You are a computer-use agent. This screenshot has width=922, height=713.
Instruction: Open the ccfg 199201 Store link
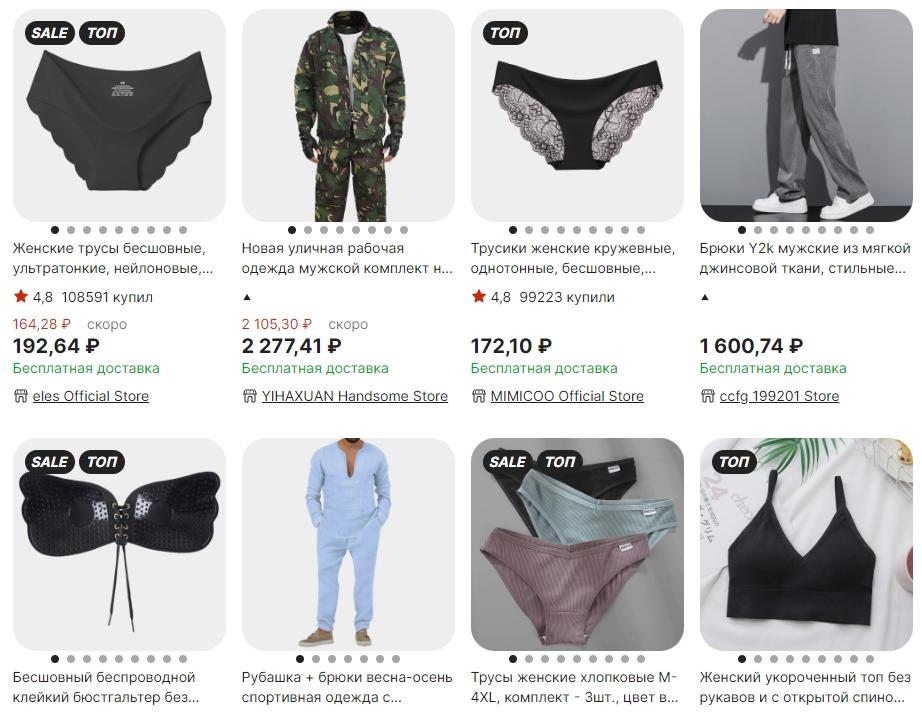click(x=779, y=396)
